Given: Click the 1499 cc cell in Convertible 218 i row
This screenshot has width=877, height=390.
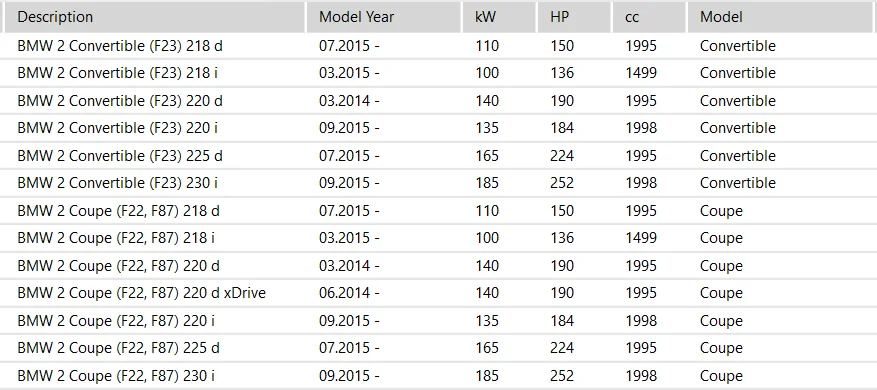Looking at the screenshot, I should tap(641, 73).
